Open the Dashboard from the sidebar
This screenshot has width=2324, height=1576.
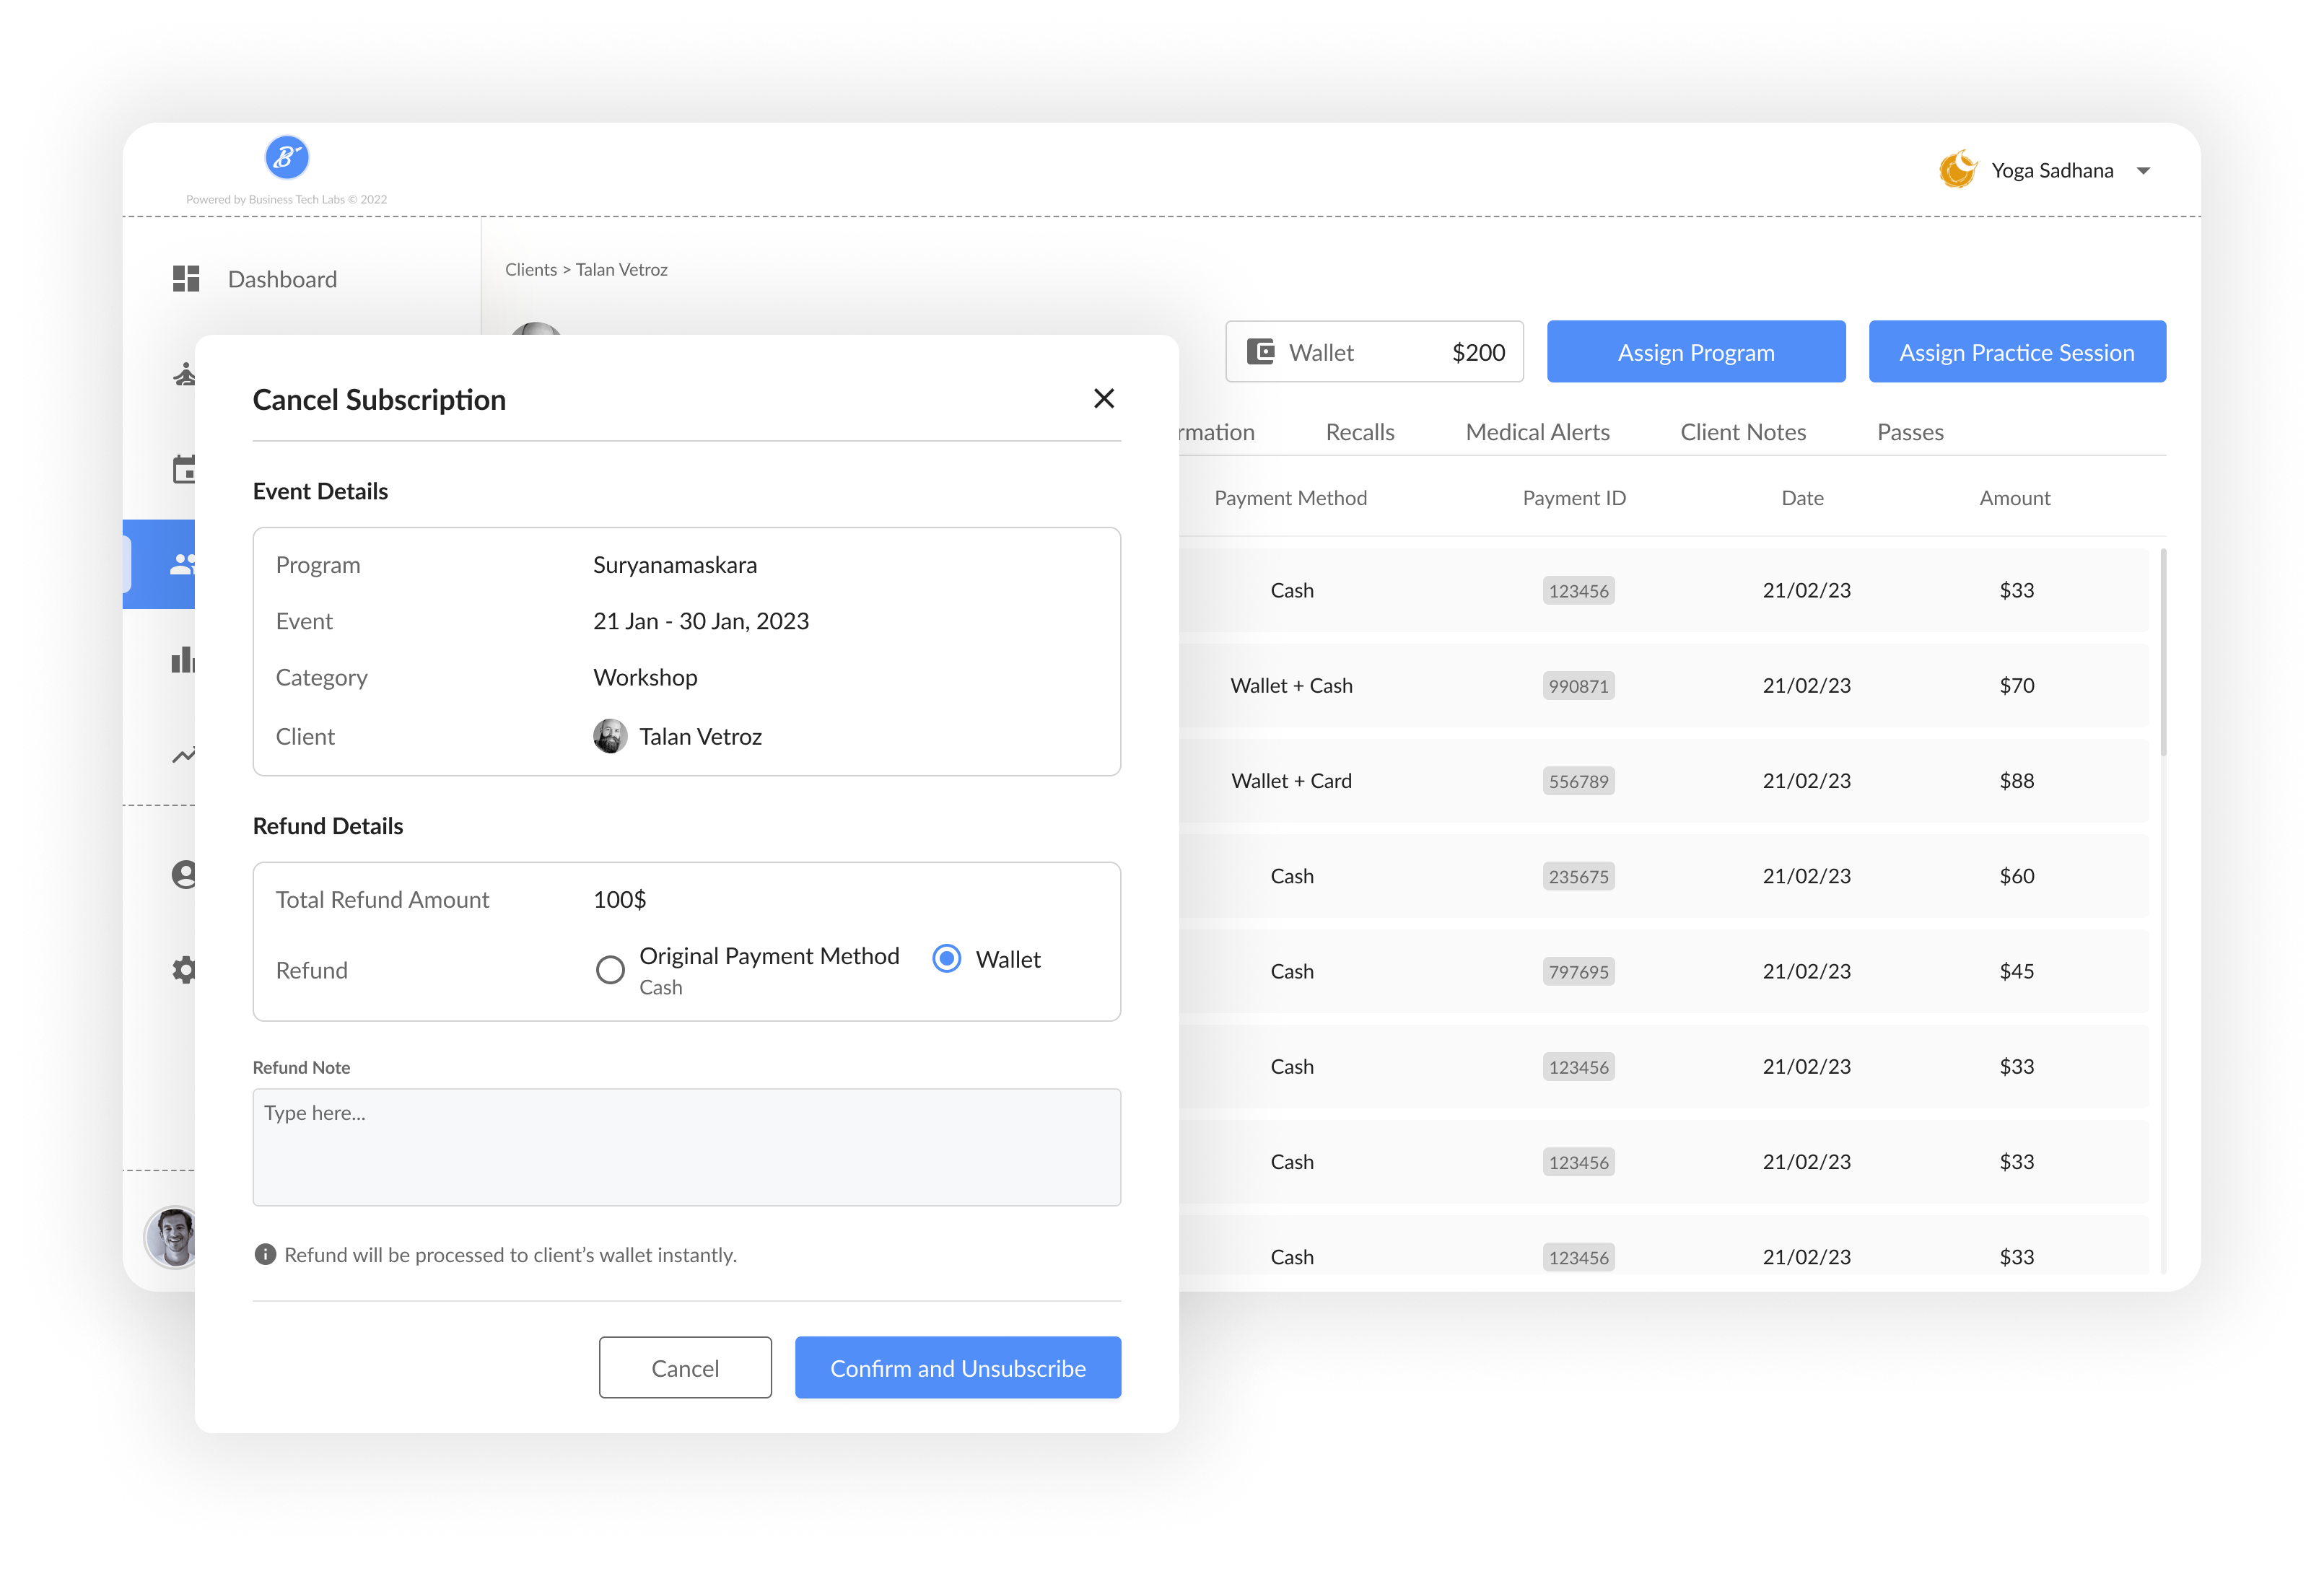[282, 278]
